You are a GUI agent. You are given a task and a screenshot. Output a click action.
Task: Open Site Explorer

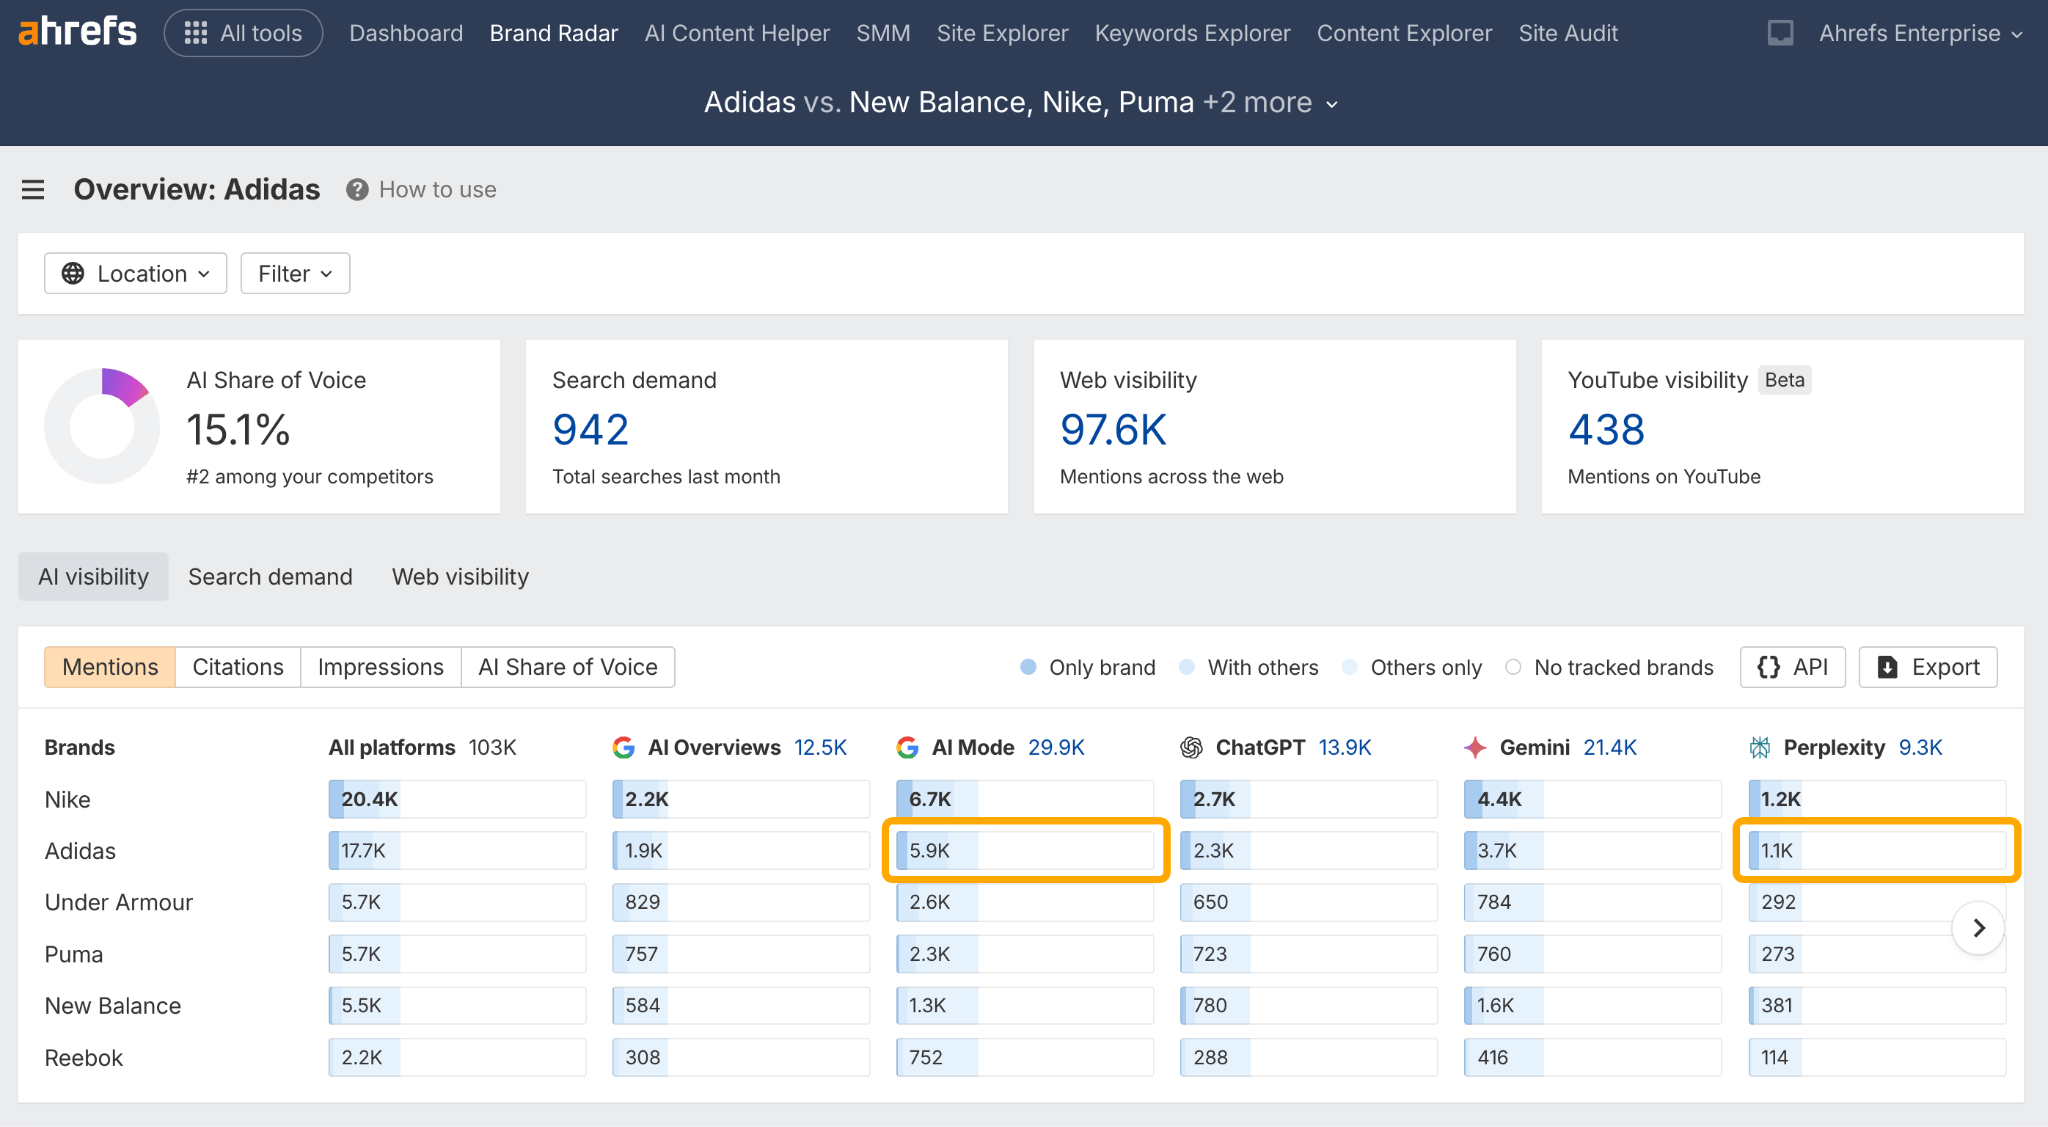pos(1002,33)
